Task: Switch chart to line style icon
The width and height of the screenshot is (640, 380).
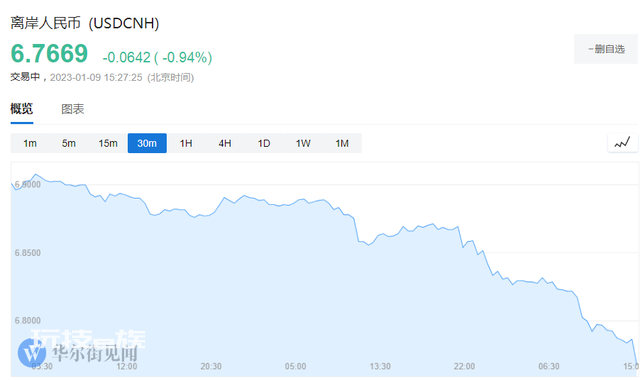Action: tap(622, 143)
